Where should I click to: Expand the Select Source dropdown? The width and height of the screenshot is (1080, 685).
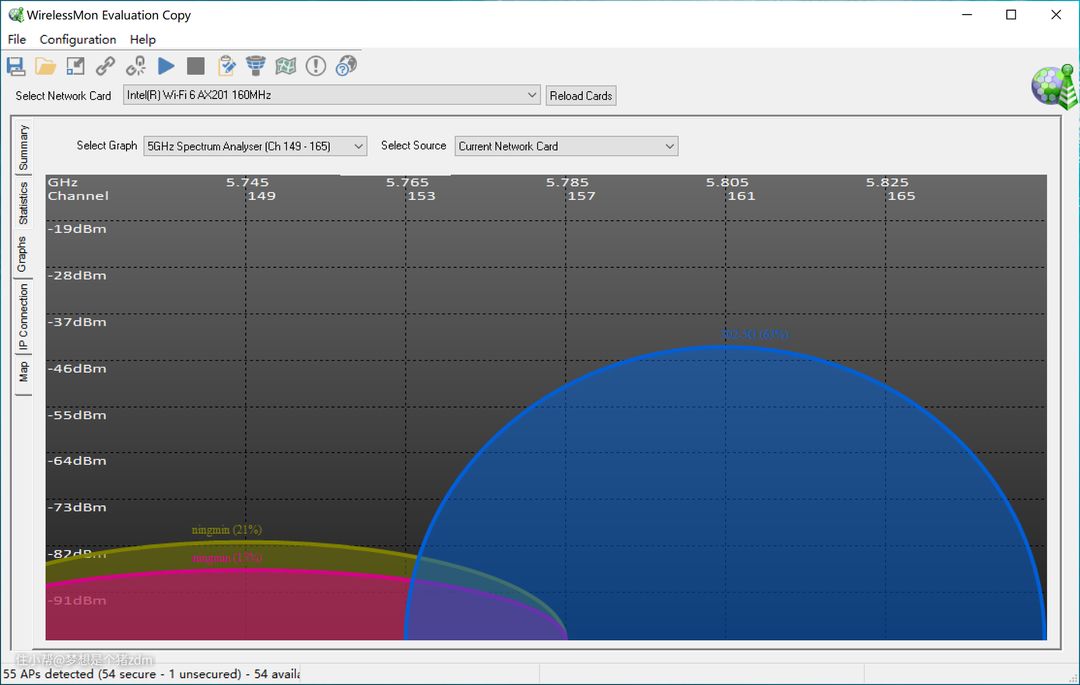(x=669, y=146)
